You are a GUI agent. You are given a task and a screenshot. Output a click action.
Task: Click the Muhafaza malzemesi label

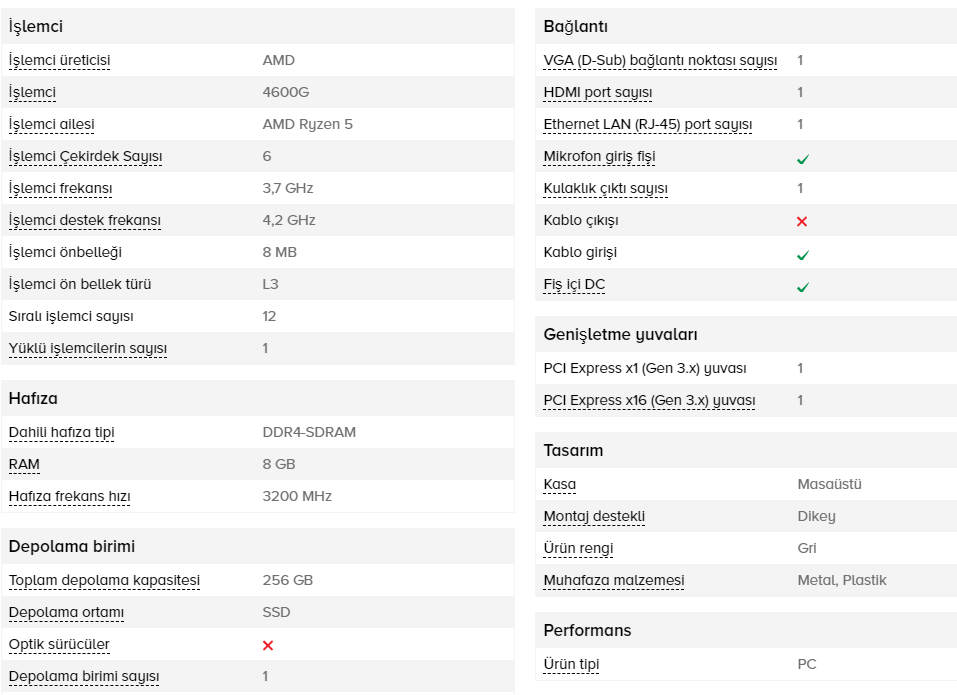click(x=614, y=580)
